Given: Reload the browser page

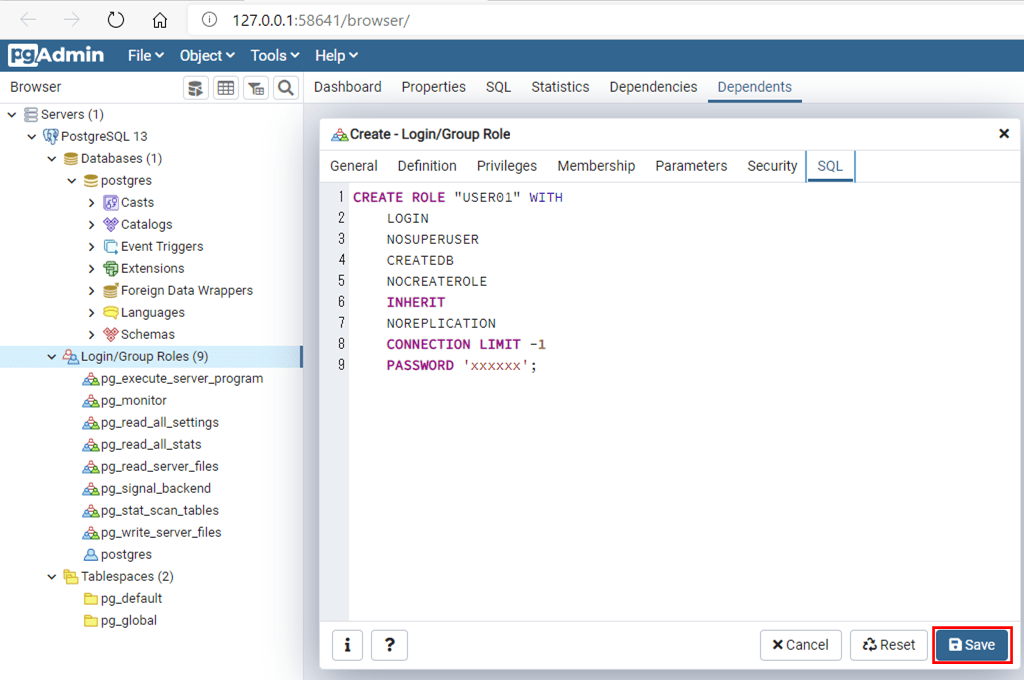Looking at the screenshot, I should 116,20.
